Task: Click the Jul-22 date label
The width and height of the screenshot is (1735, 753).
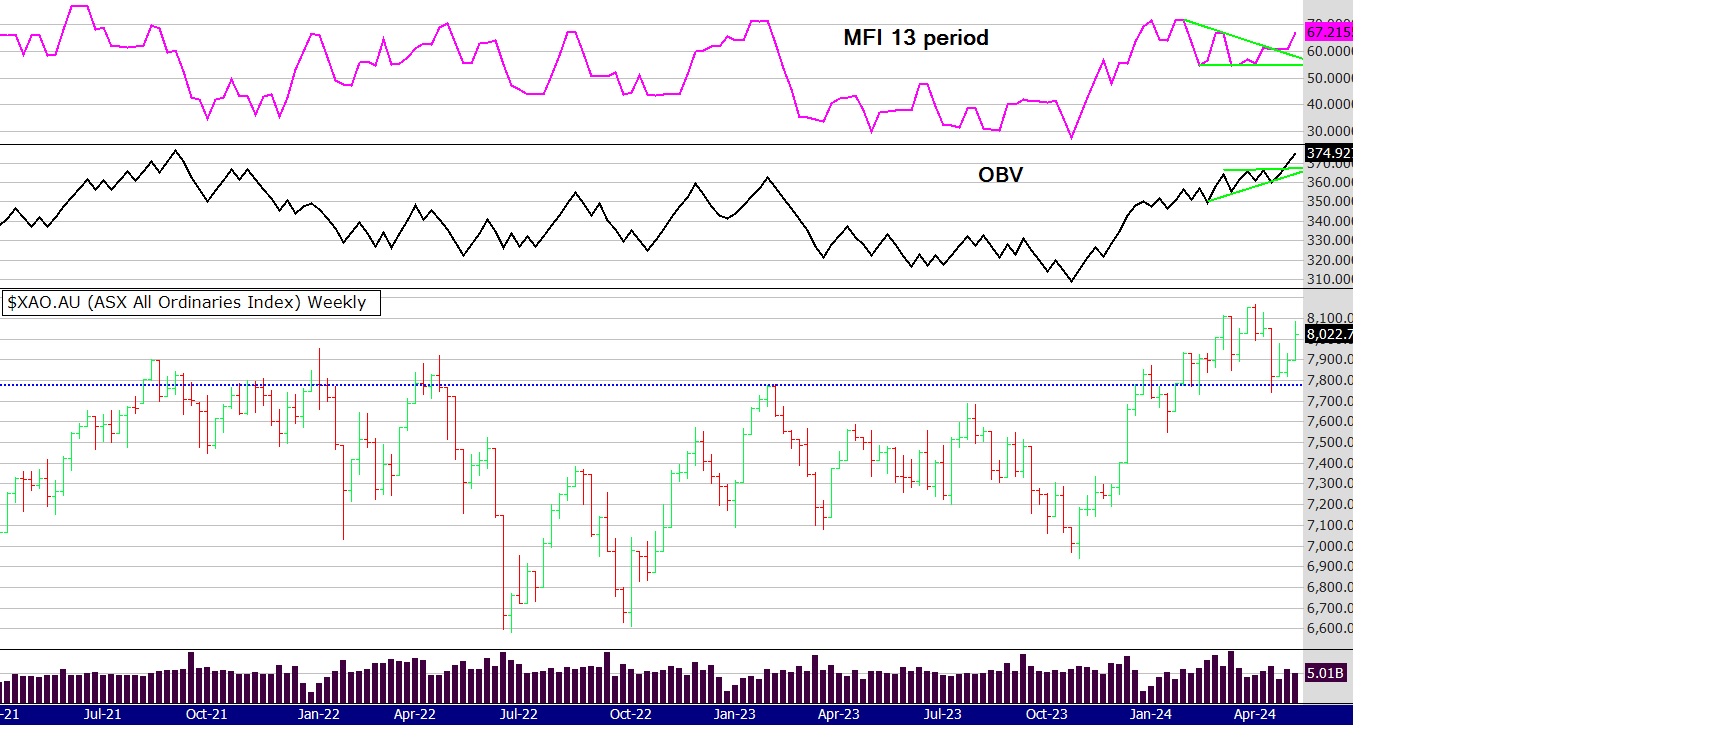Action: click(x=518, y=714)
